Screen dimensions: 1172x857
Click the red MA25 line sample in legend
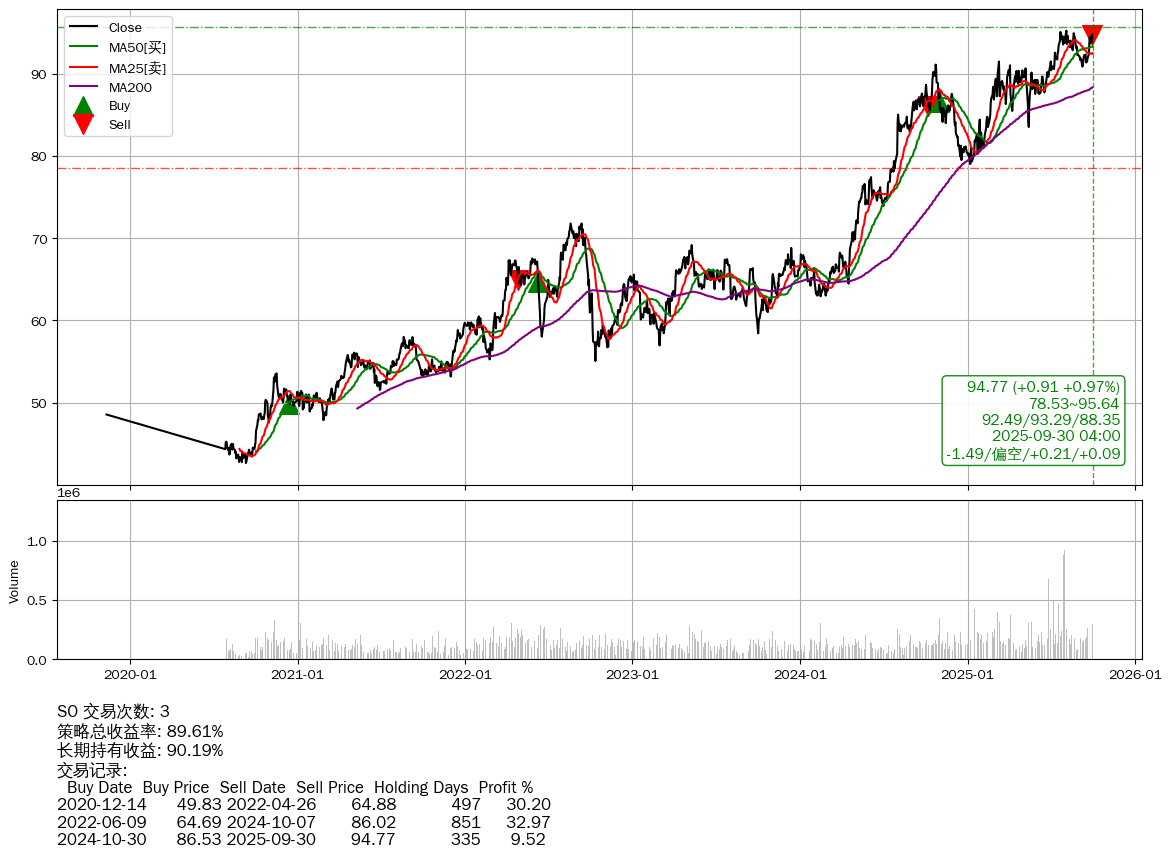(x=83, y=68)
